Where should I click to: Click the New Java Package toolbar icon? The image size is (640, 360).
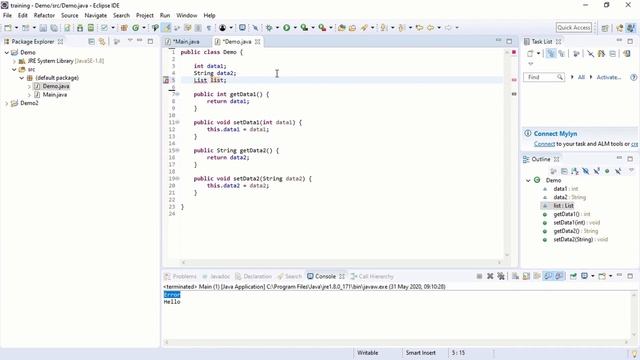(124, 28)
